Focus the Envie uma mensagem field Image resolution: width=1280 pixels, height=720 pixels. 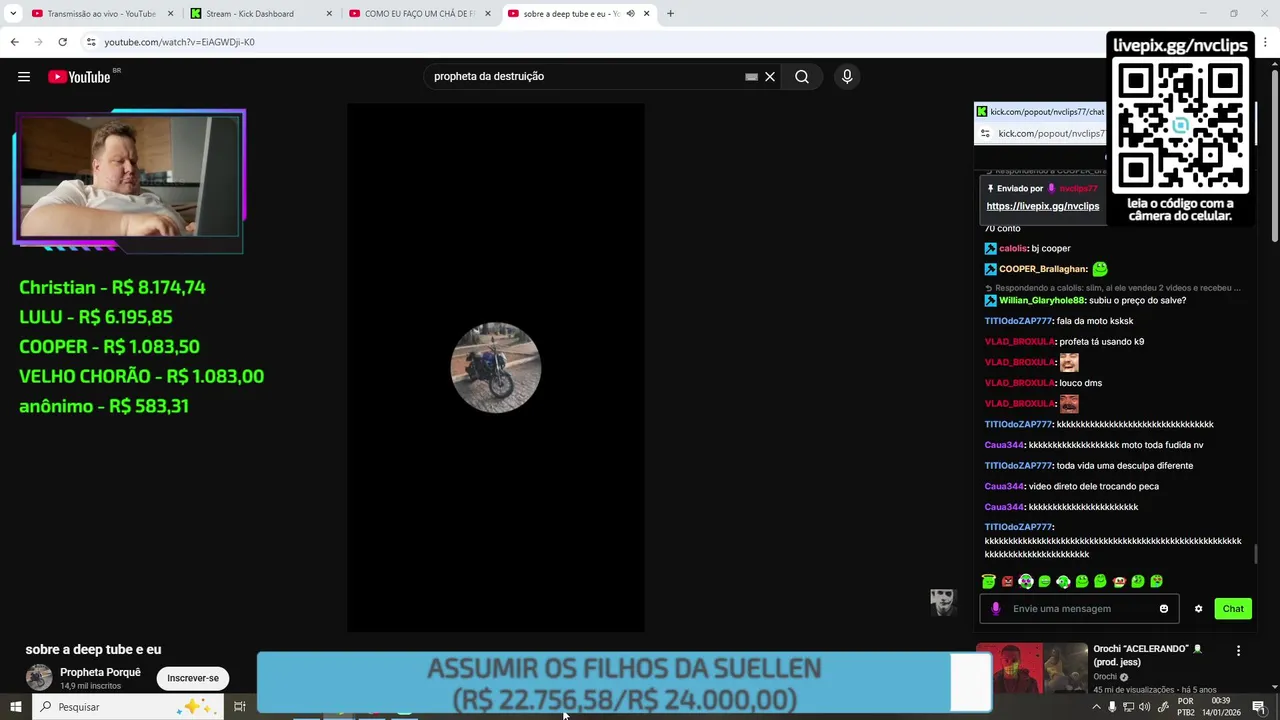[1079, 608]
